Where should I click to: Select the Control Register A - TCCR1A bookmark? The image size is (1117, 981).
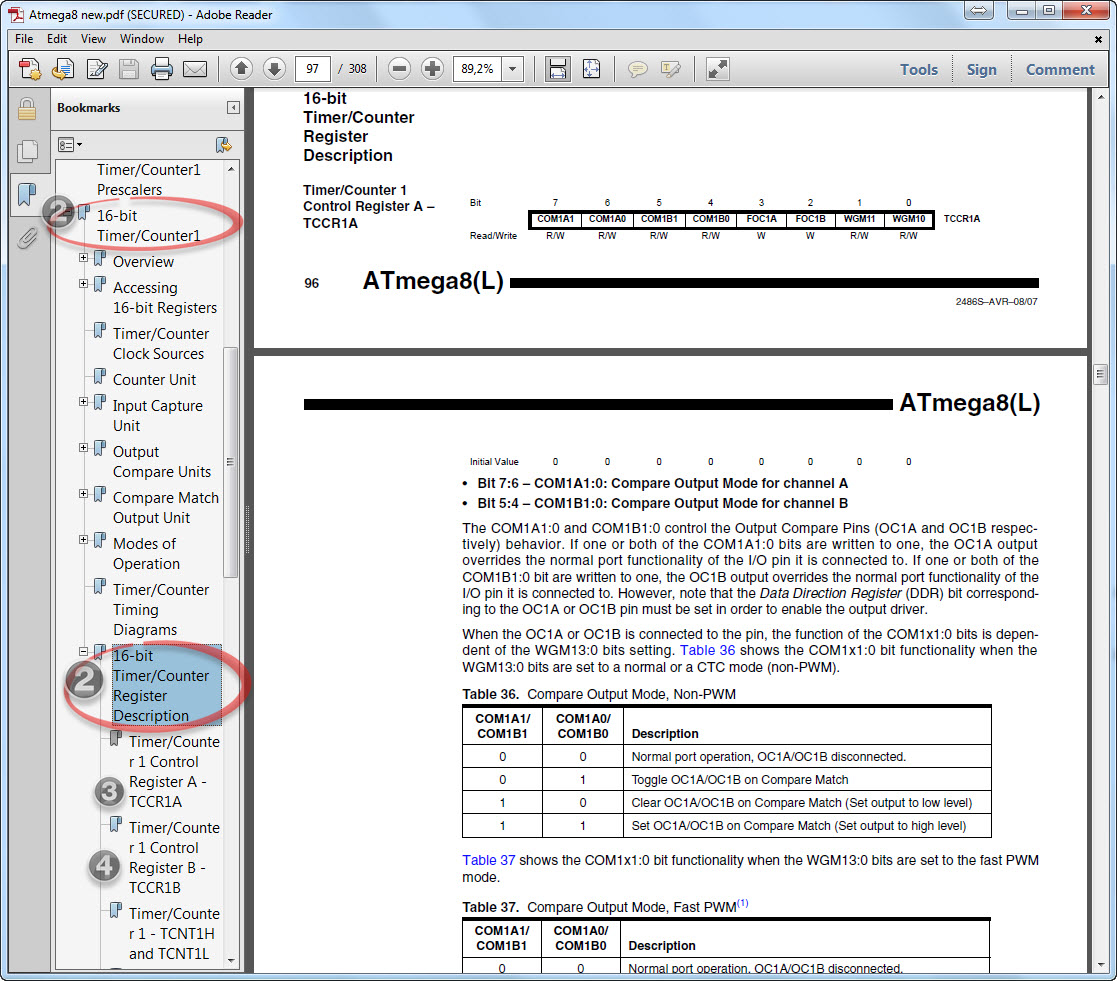(x=174, y=772)
